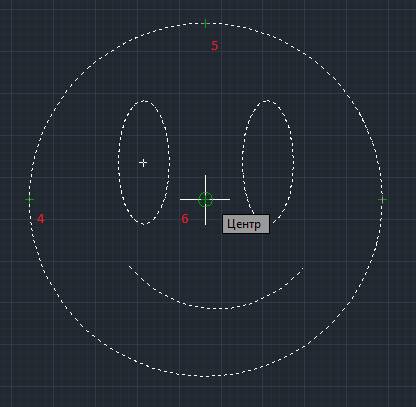This screenshot has height=407, width=416.
Task: Click the green Center snap marker at crosshair
Action: pyautogui.click(x=205, y=199)
